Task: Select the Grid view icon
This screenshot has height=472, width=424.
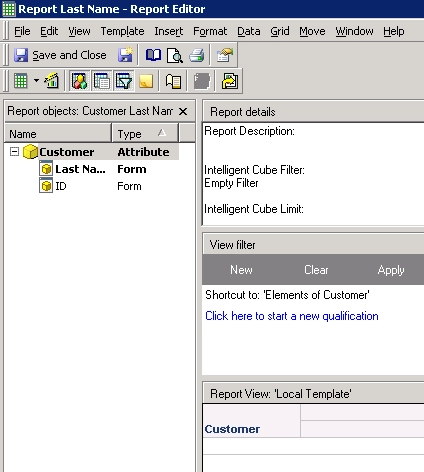Action: (21, 81)
